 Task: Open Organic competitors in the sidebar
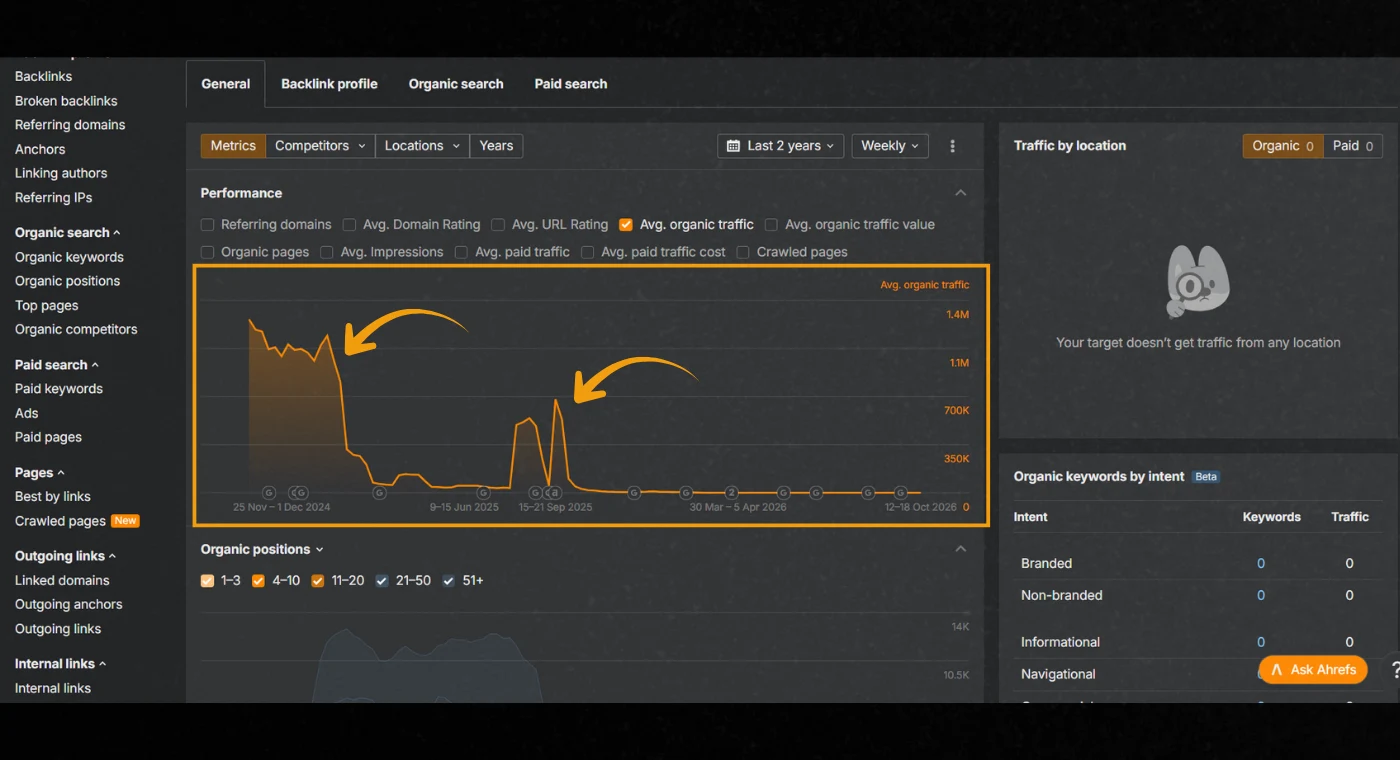76,329
